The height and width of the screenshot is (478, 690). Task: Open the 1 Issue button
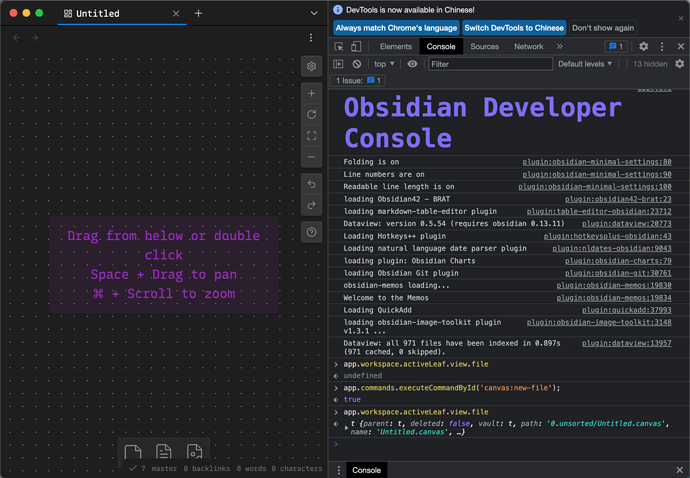[358, 81]
